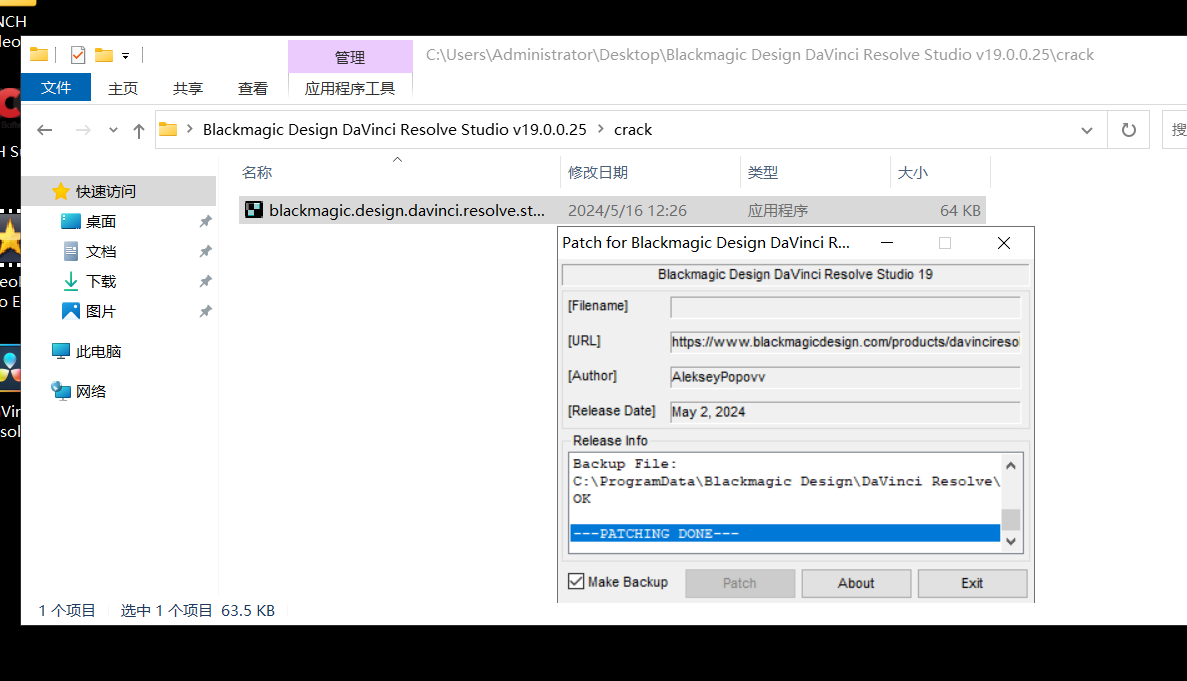Expand breadcrumb chevron before Blackmagic Design folder

189,129
